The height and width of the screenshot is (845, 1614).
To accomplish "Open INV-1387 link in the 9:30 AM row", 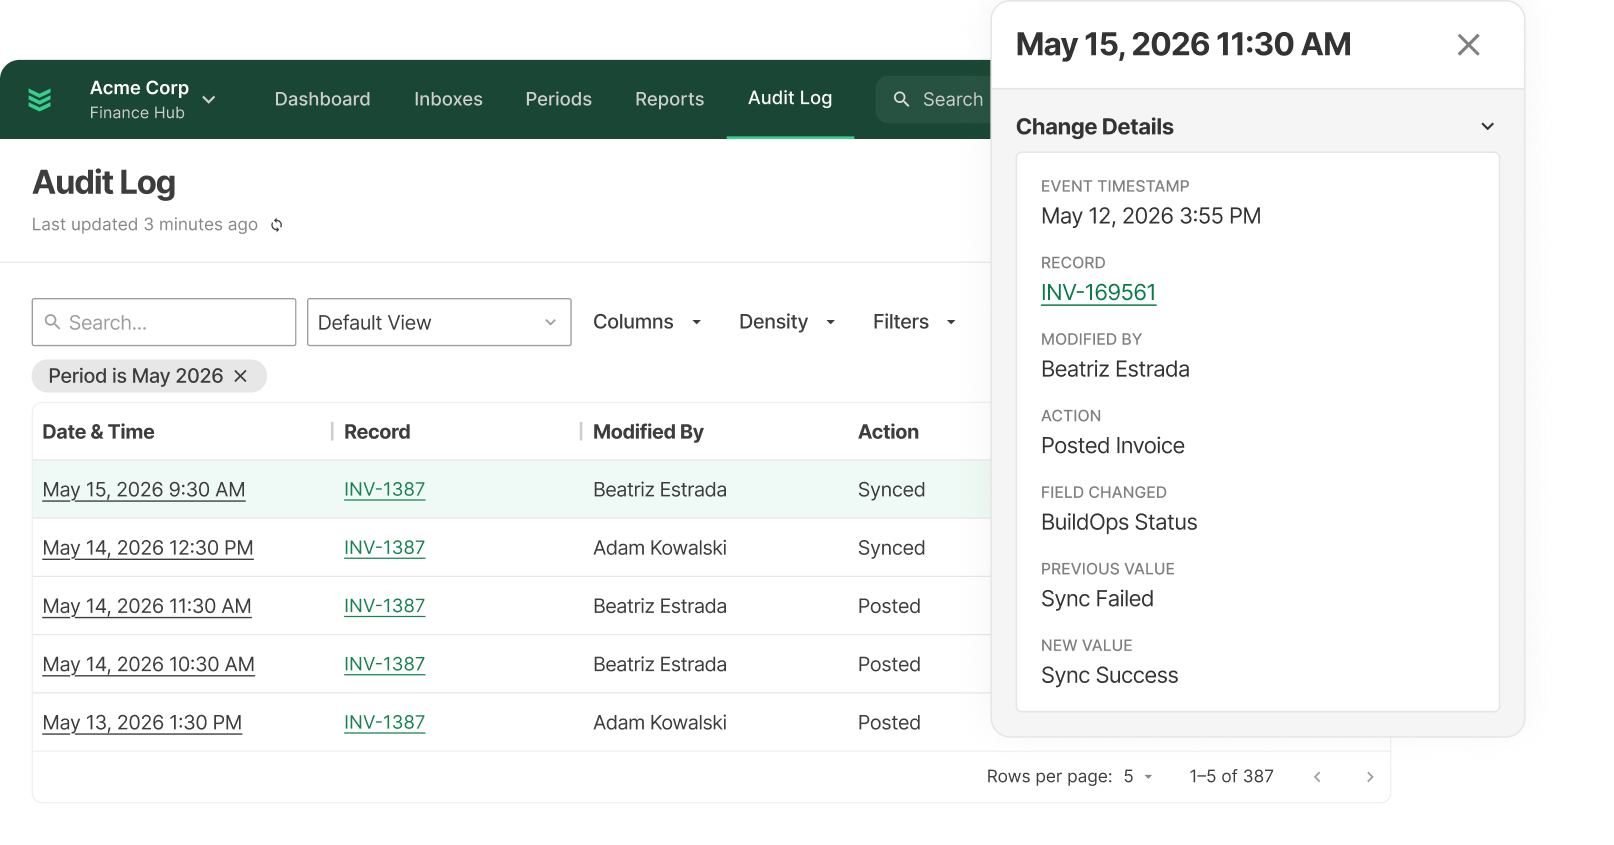I will click(384, 490).
